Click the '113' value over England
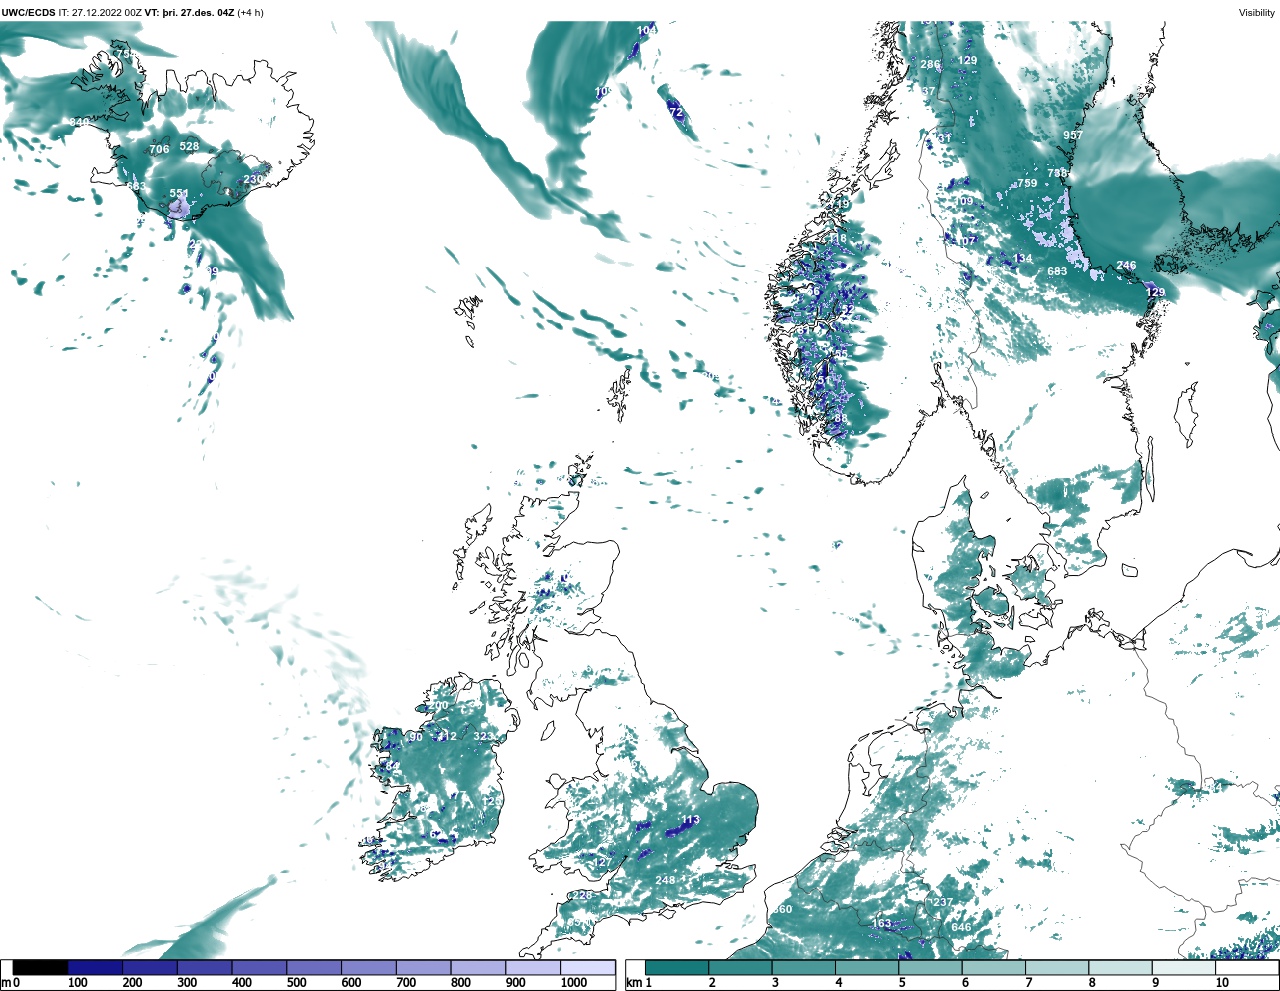The image size is (1280, 991). tap(690, 821)
